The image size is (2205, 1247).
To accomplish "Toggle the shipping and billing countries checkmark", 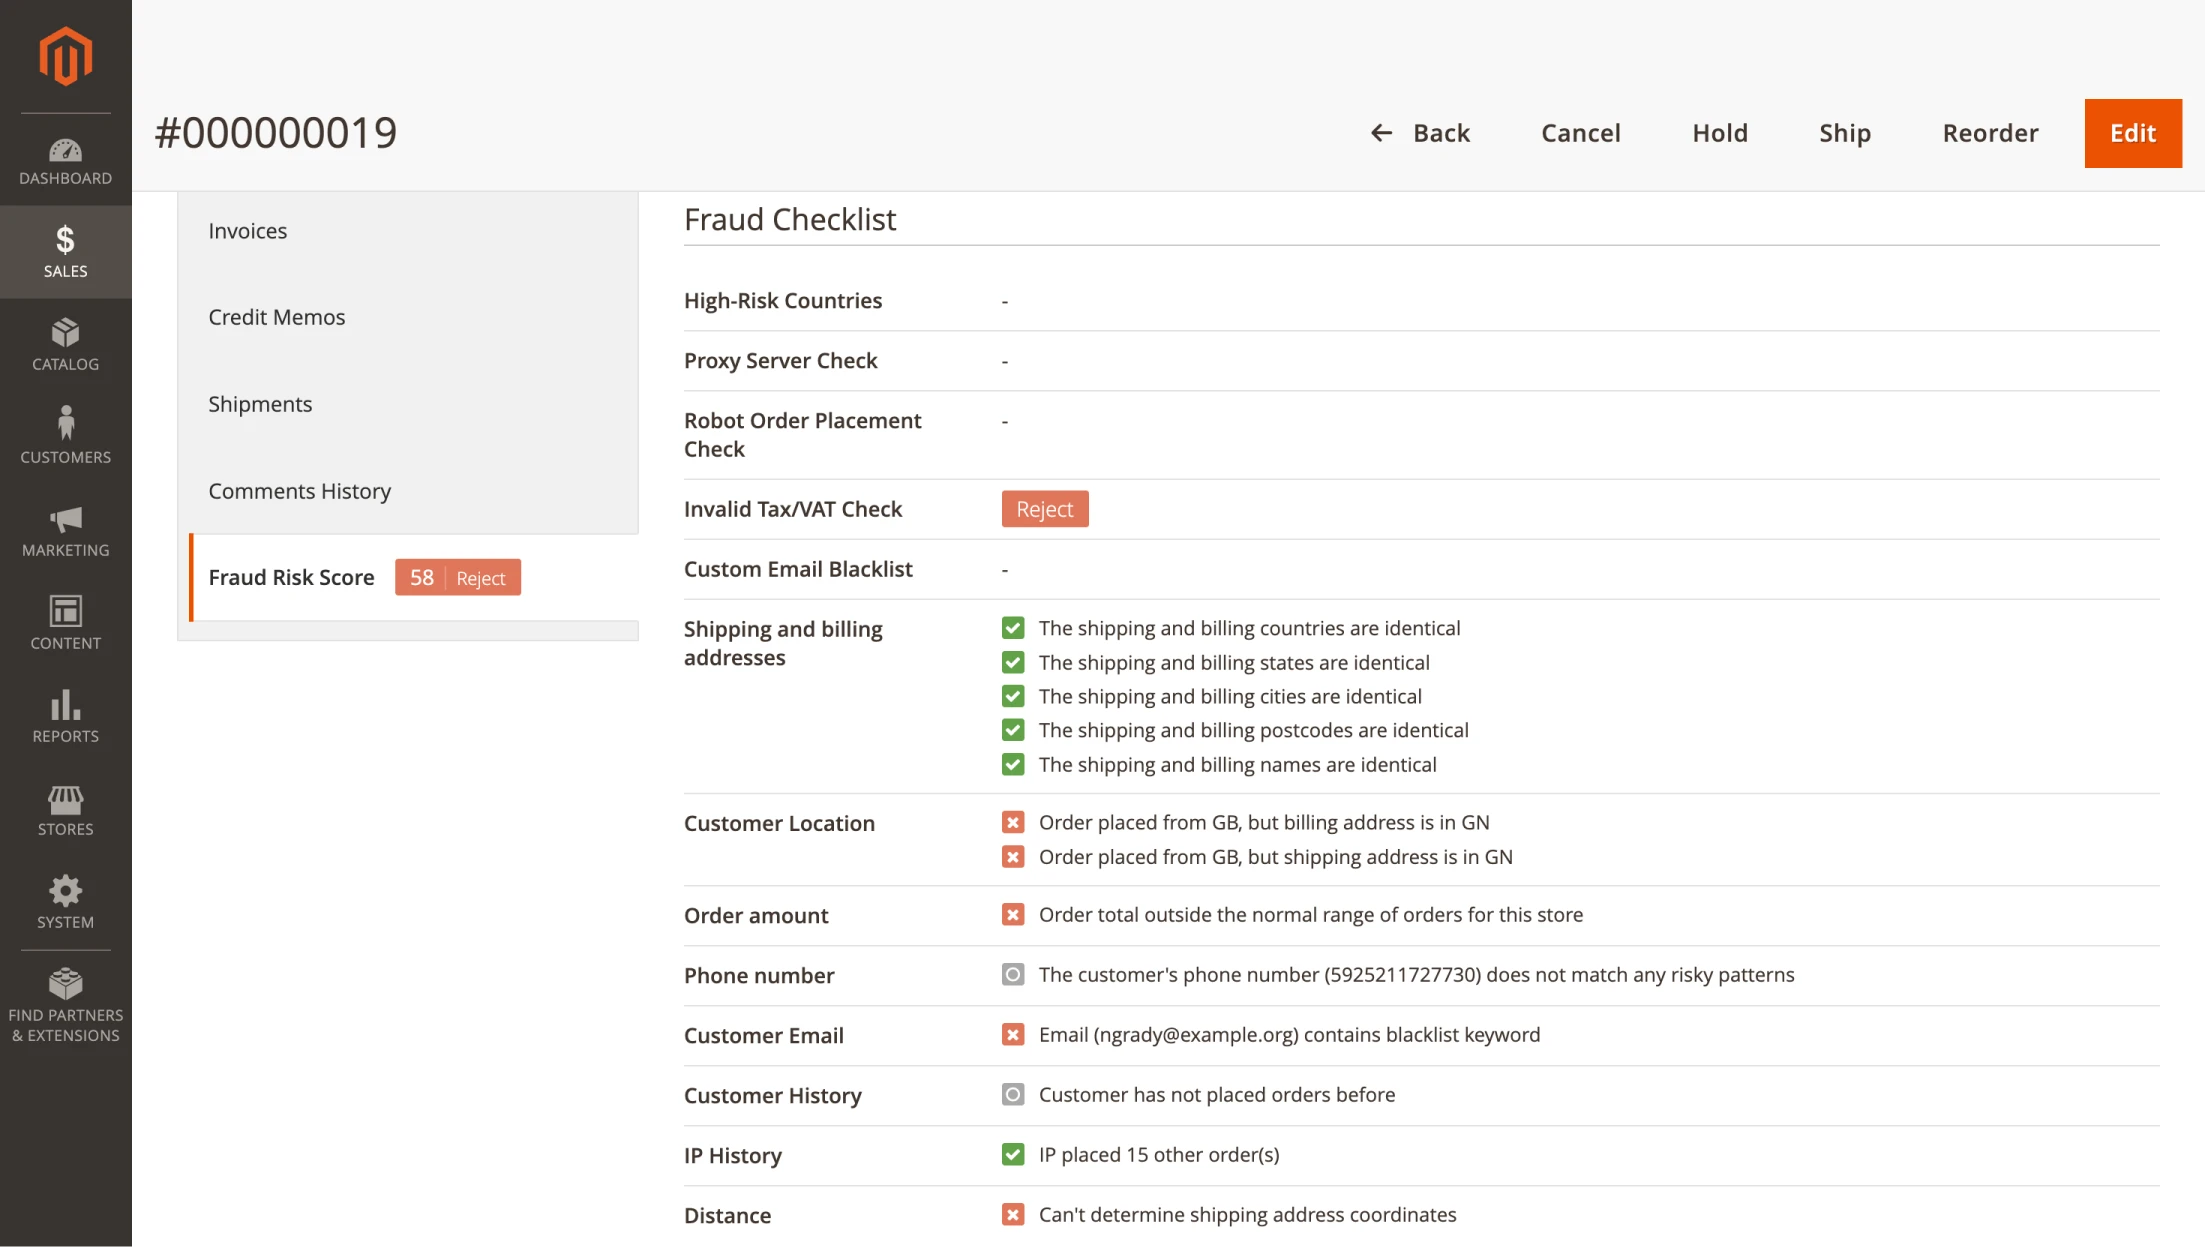I will coord(1013,627).
